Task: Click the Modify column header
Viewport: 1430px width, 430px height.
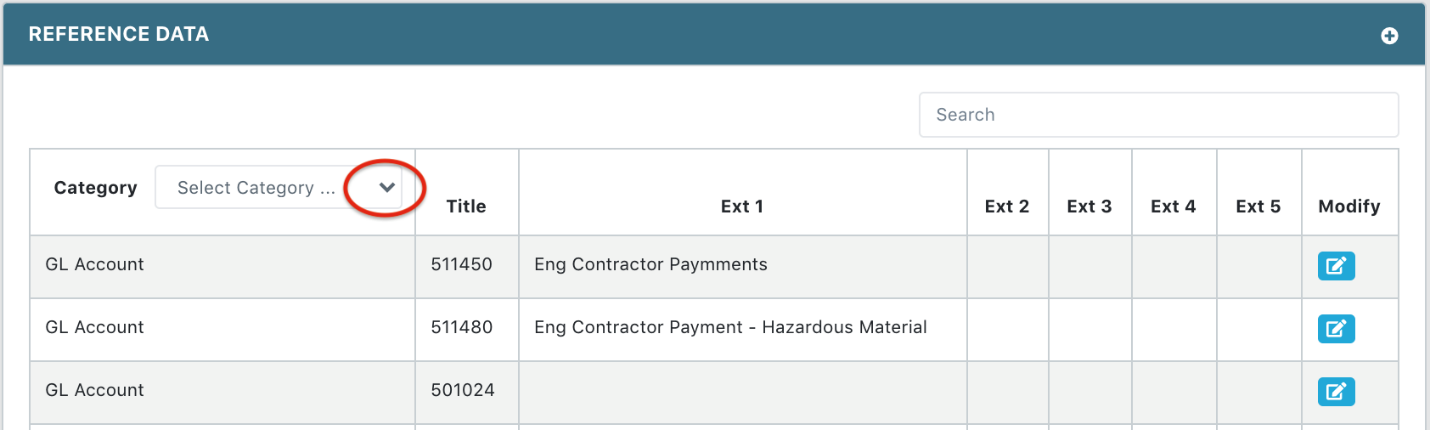Action: (x=1349, y=207)
